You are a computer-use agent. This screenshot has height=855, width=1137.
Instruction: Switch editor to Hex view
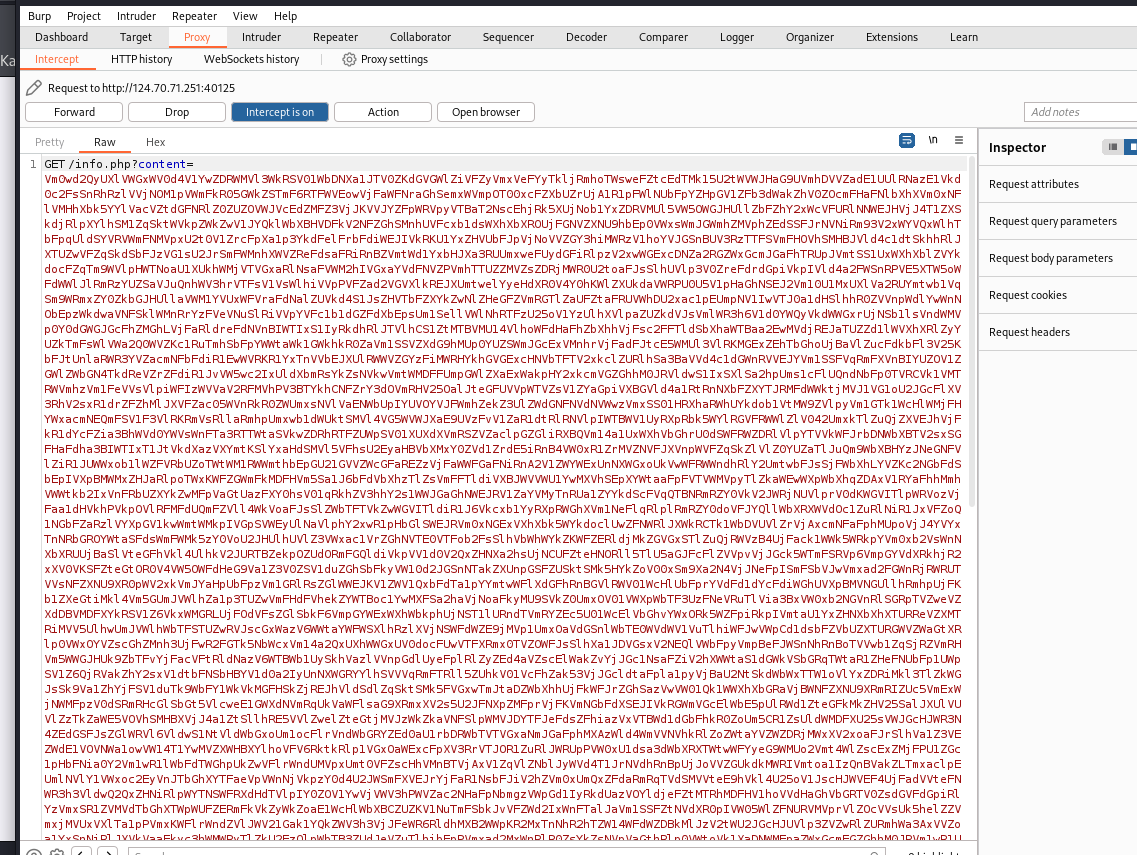click(155, 142)
